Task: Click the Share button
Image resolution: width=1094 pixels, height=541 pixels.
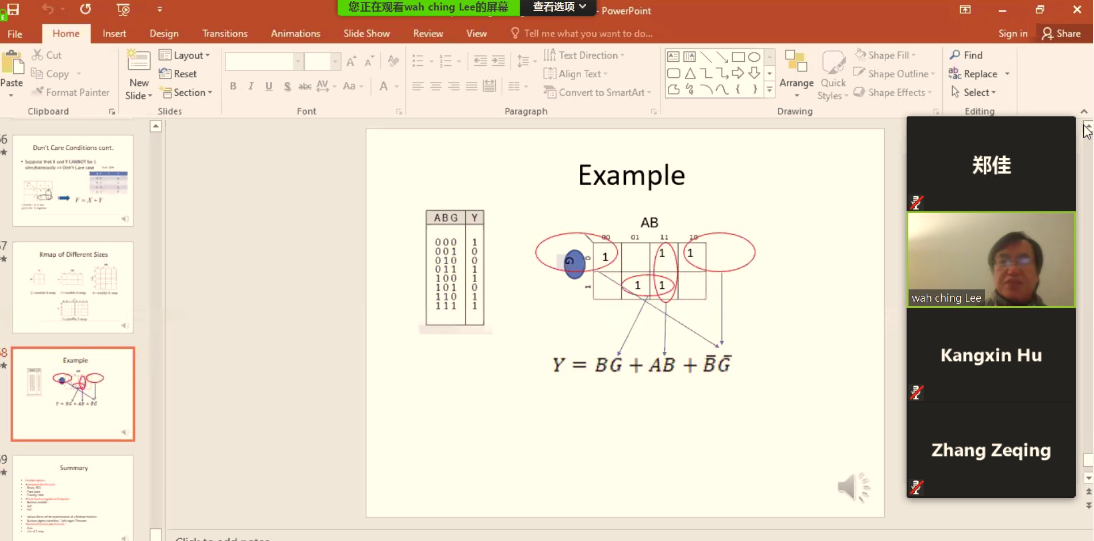Action: pyautogui.click(x=1061, y=33)
